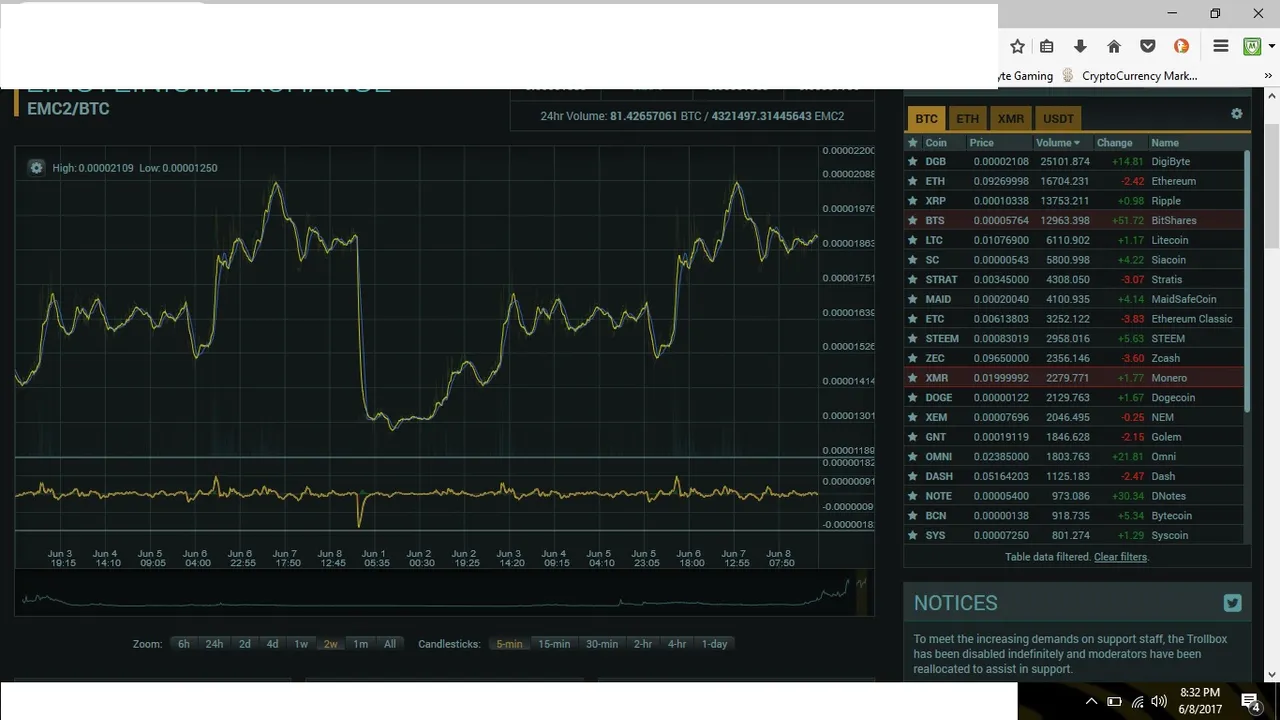
Task: Favorite the XMR coin row star
Action: (x=912, y=378)
